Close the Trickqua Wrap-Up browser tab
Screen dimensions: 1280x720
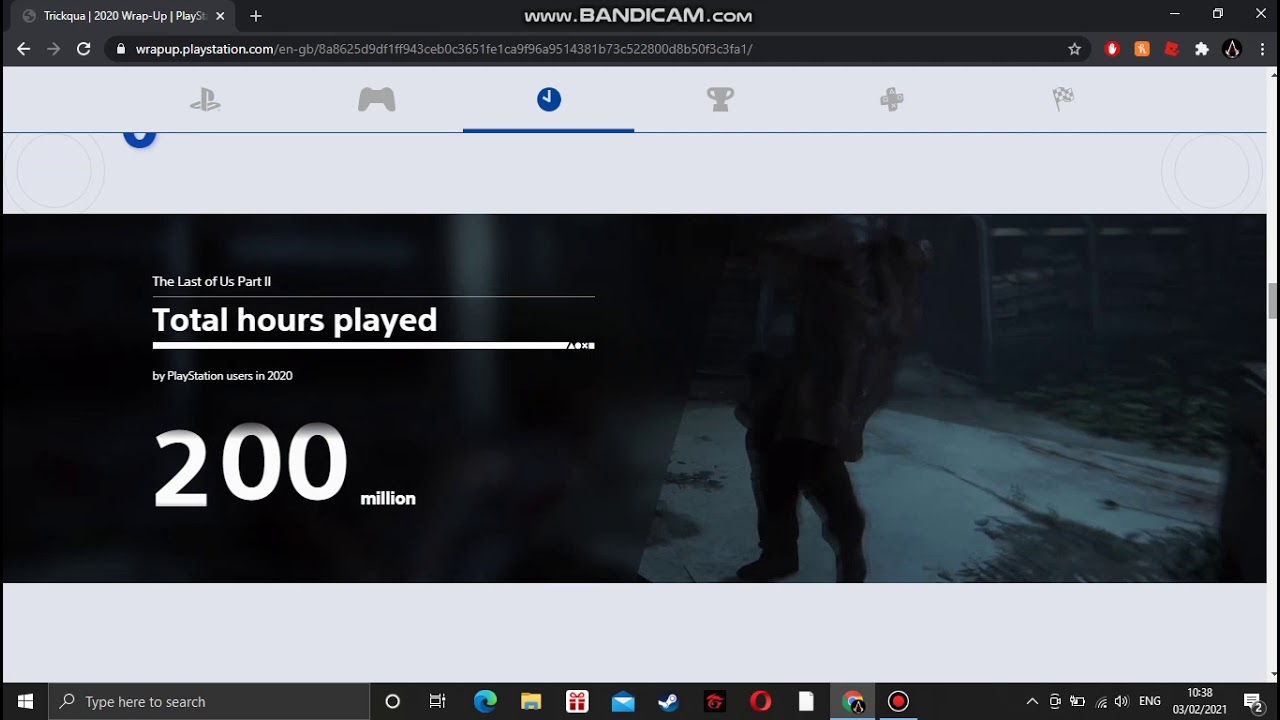click(x=220, y=16)
